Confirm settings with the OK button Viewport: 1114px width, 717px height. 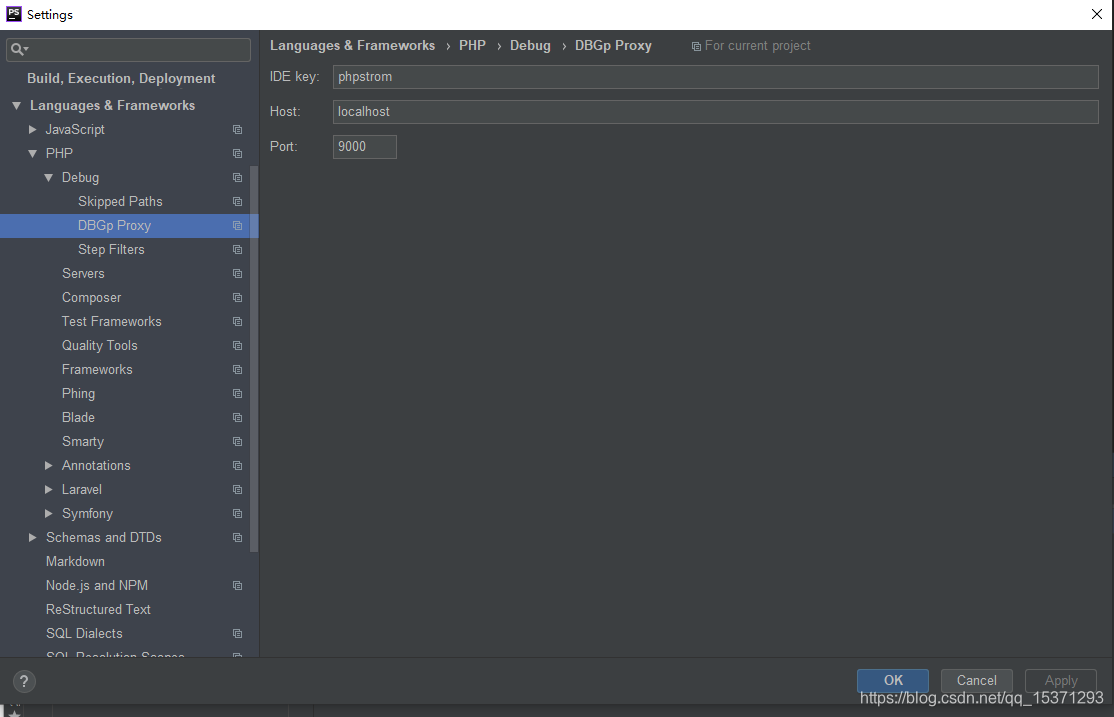[892, 680]
